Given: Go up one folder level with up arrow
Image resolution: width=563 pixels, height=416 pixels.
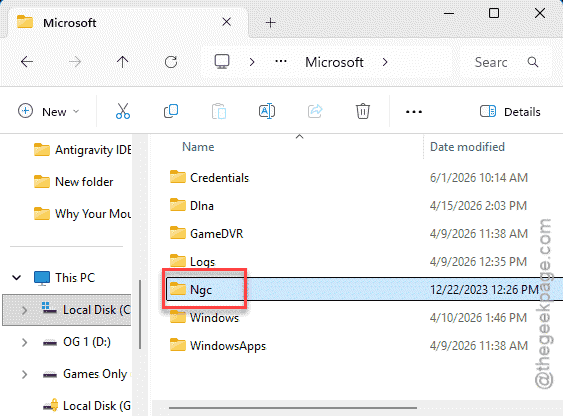Looking at the screenshot, I should tap(122, 62).
